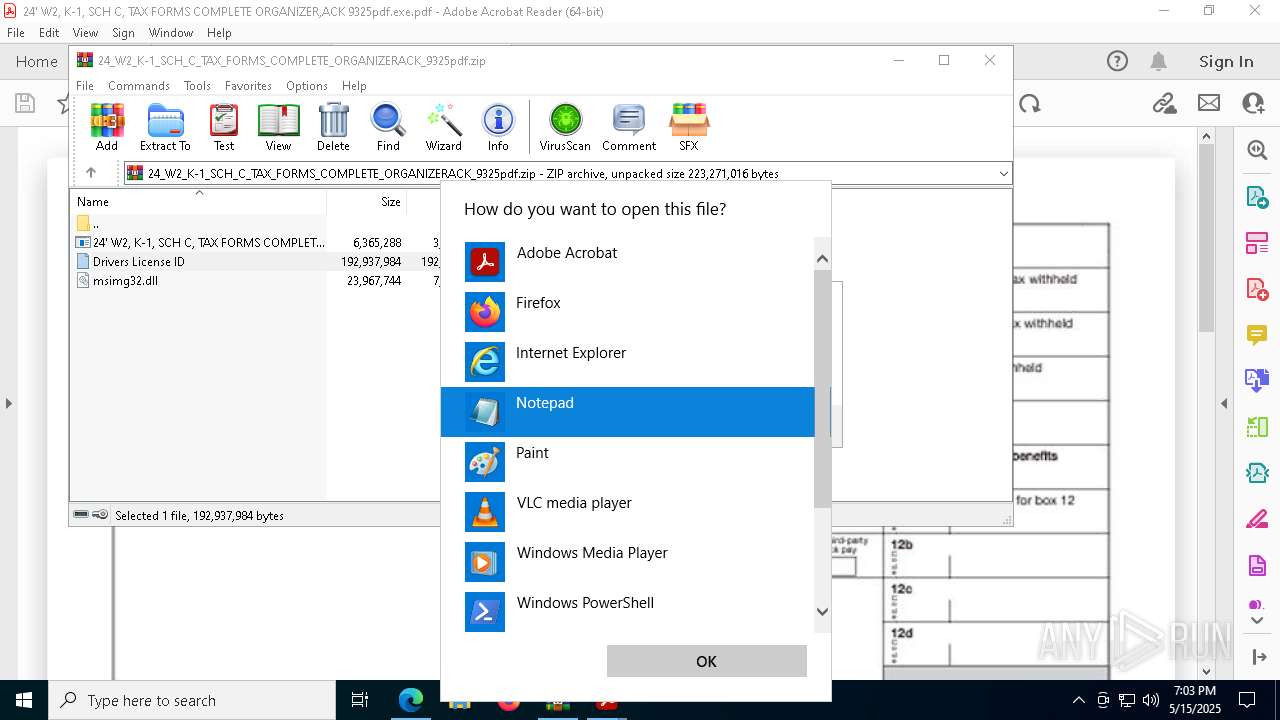Choose Firefox in open-with list
Screen dimensions: 1280x720
(x=628, y=312)
